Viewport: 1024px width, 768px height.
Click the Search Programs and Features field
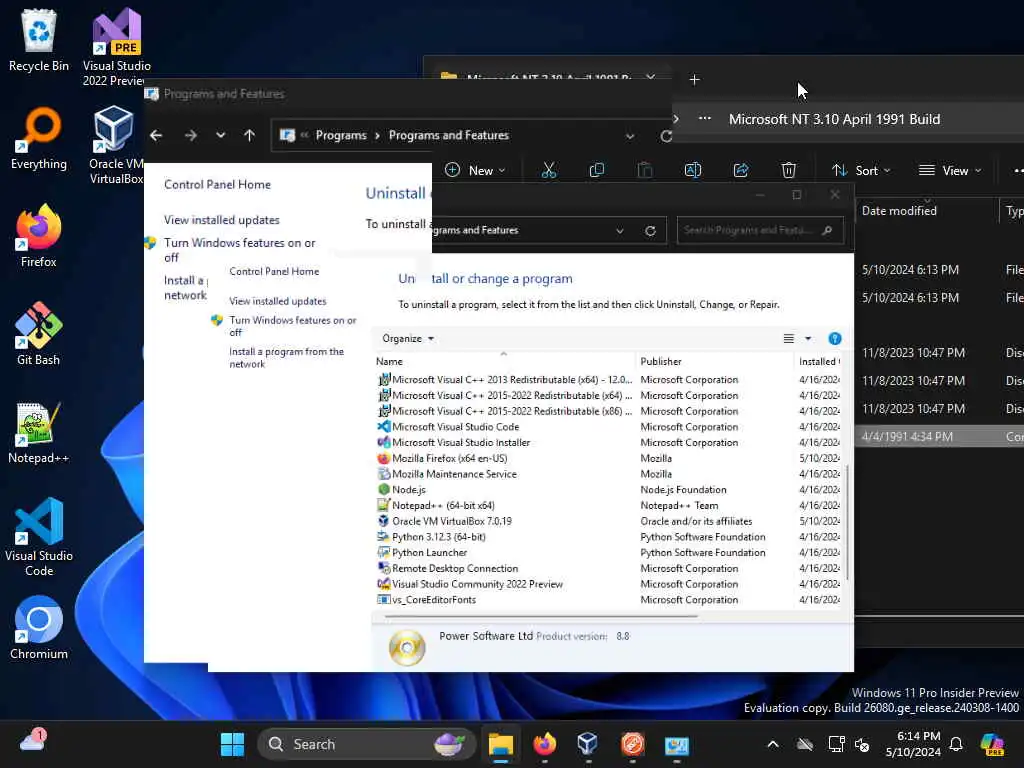coord(760,231)
